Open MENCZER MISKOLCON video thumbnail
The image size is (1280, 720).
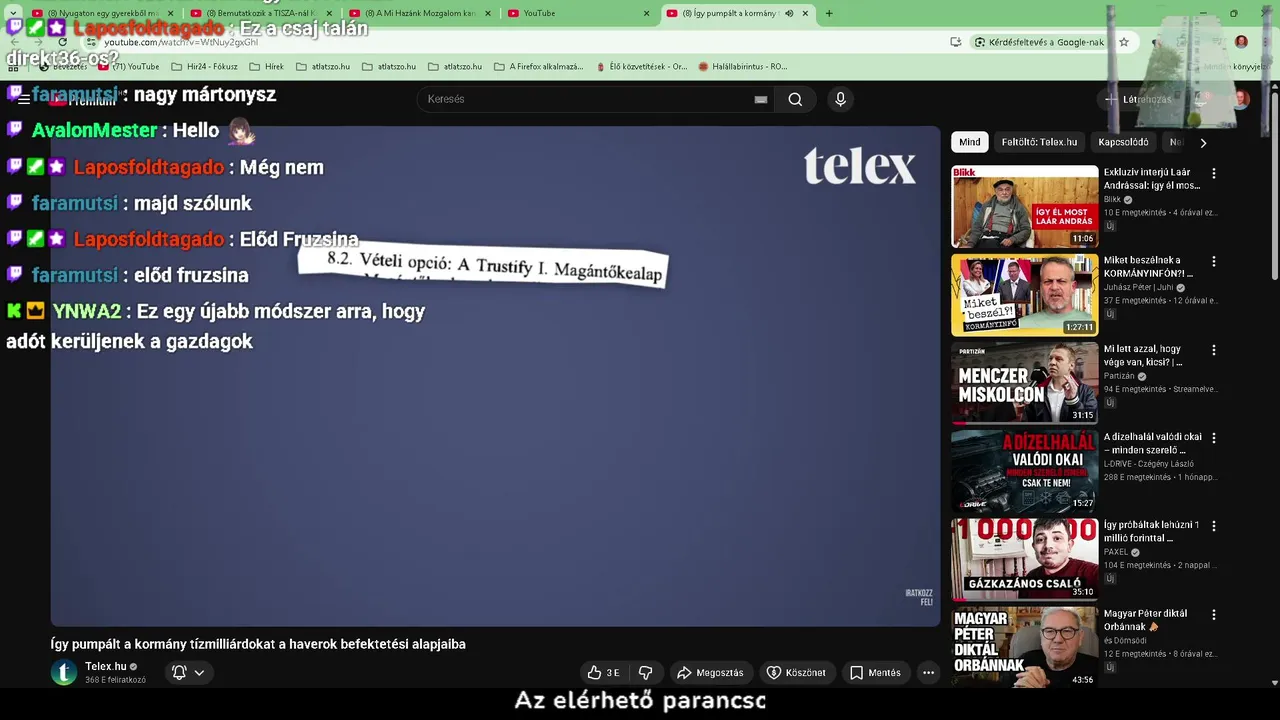(1024, 382)
